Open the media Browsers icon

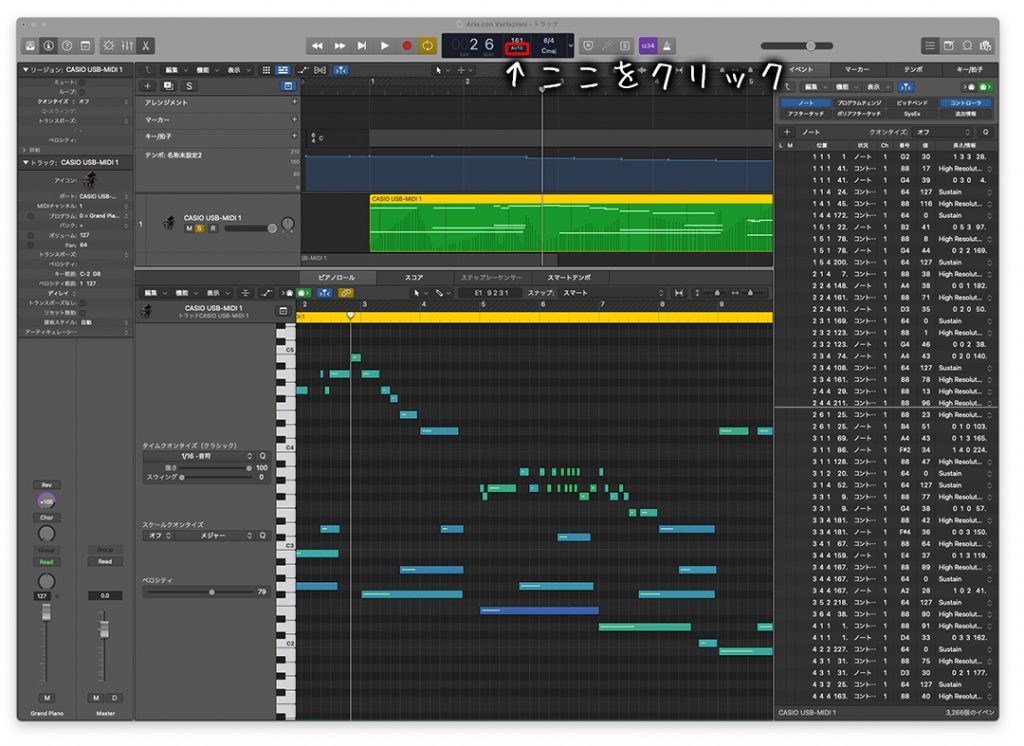coord(985,46)
